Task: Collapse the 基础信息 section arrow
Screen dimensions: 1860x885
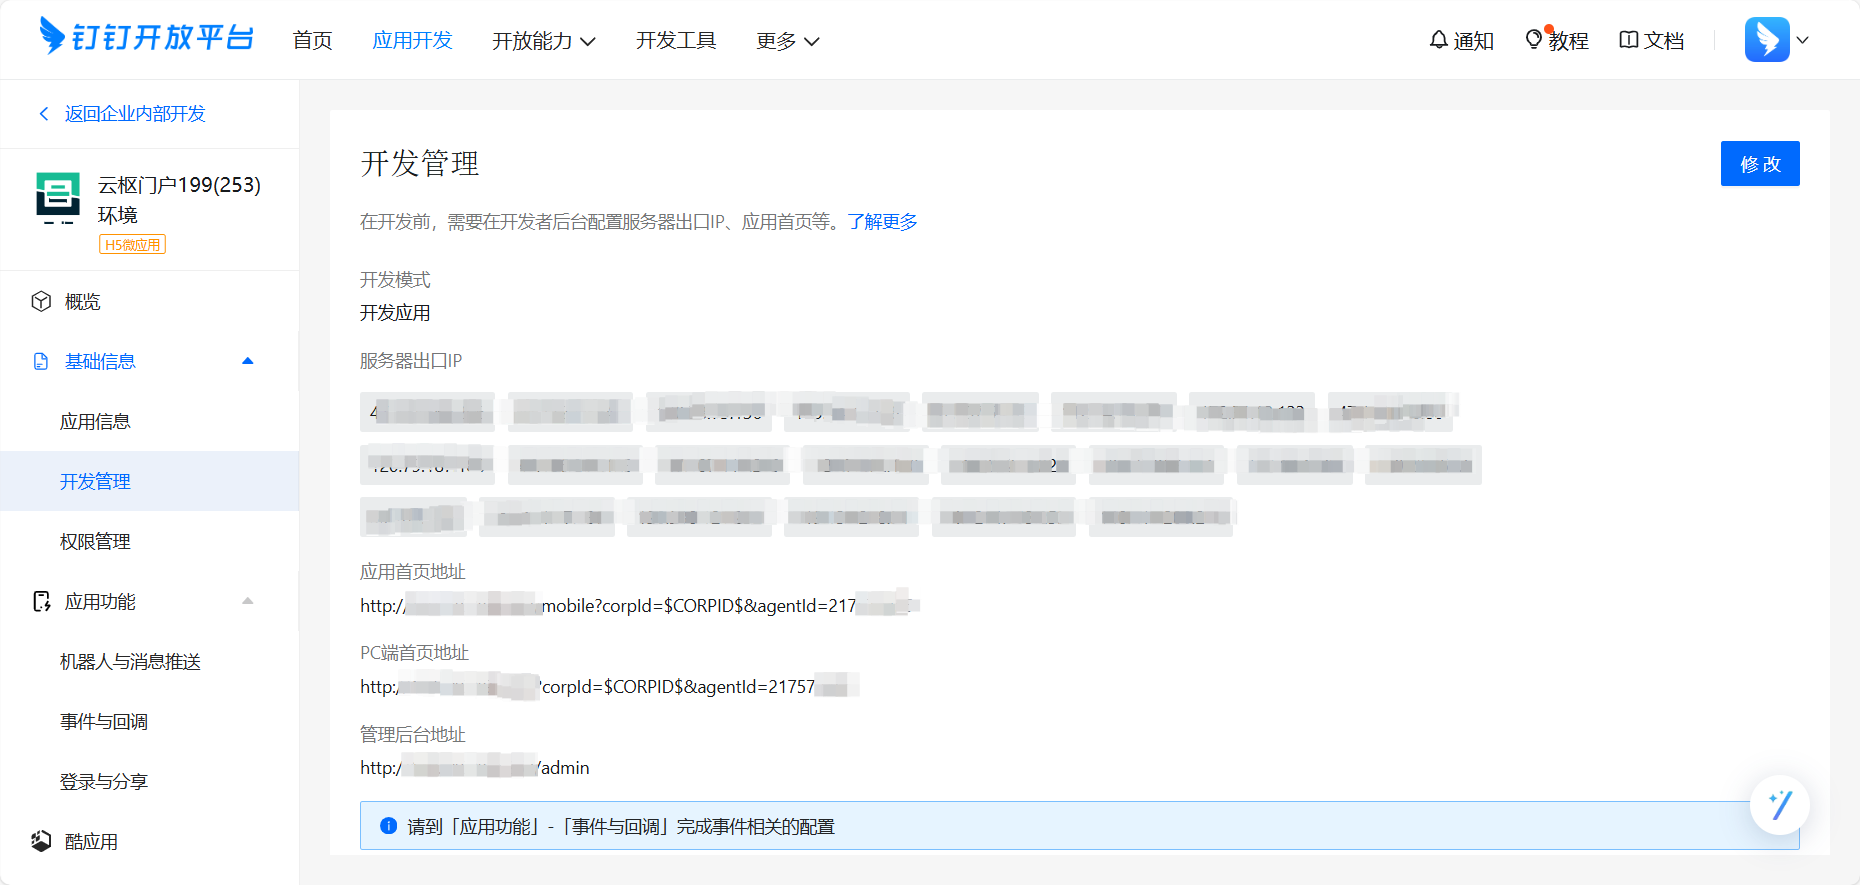Action: (x=248, y=361)
